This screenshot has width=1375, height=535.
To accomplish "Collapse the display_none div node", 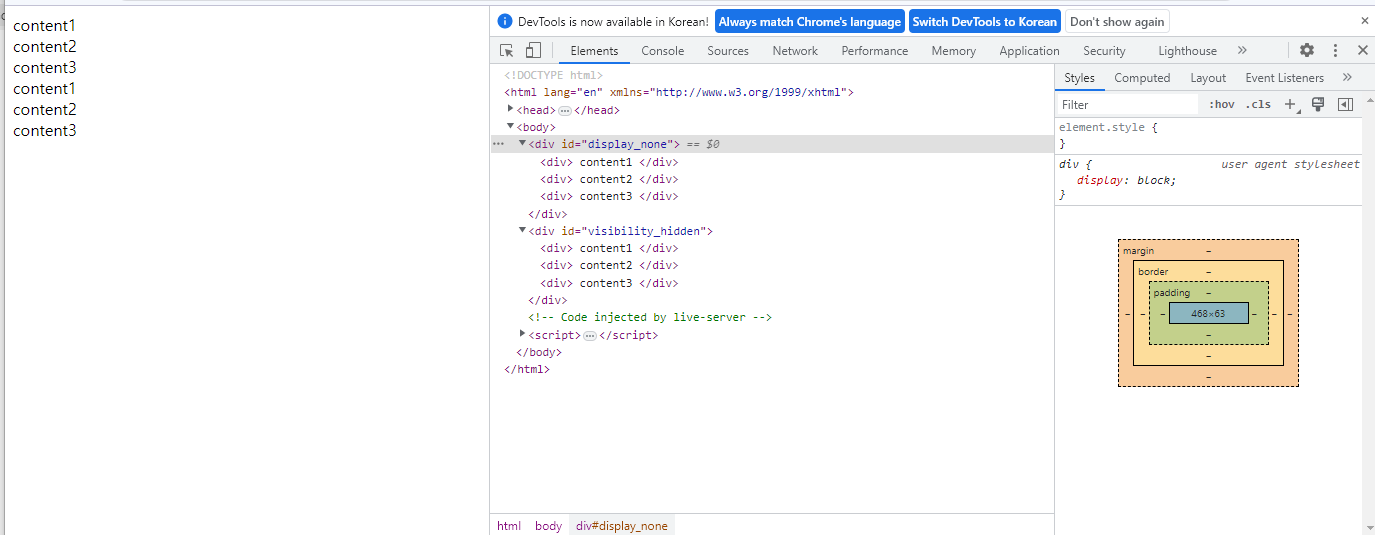I will click(x=522, y=143).
